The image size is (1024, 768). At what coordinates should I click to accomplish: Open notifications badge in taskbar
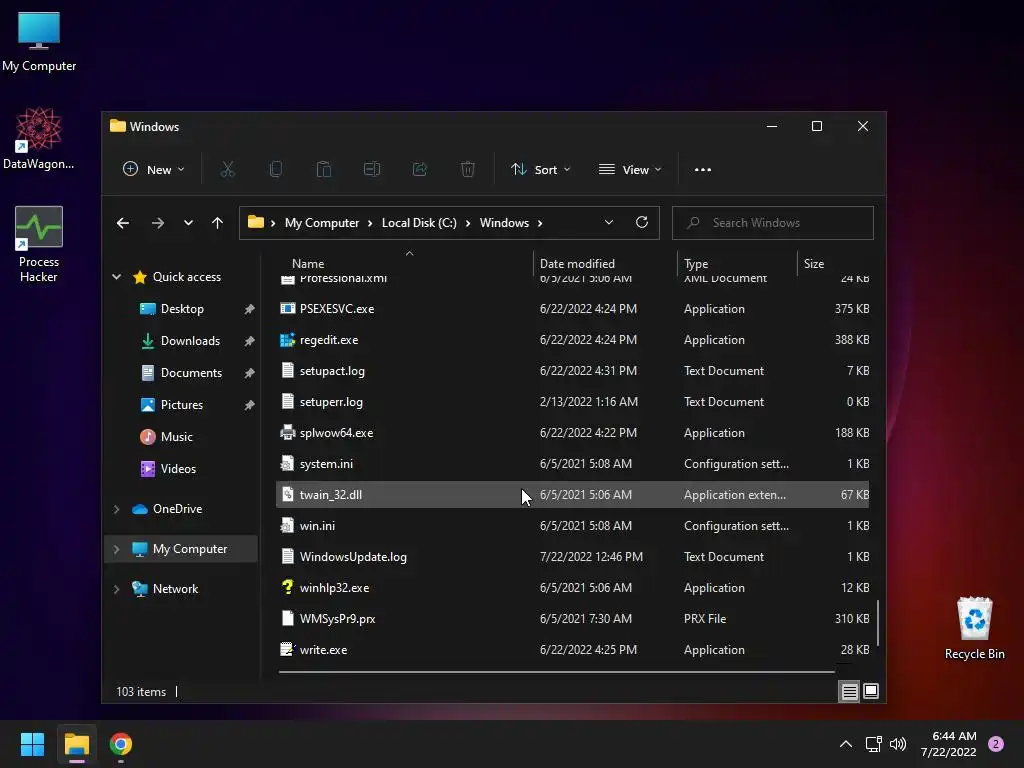click(996, 744)
